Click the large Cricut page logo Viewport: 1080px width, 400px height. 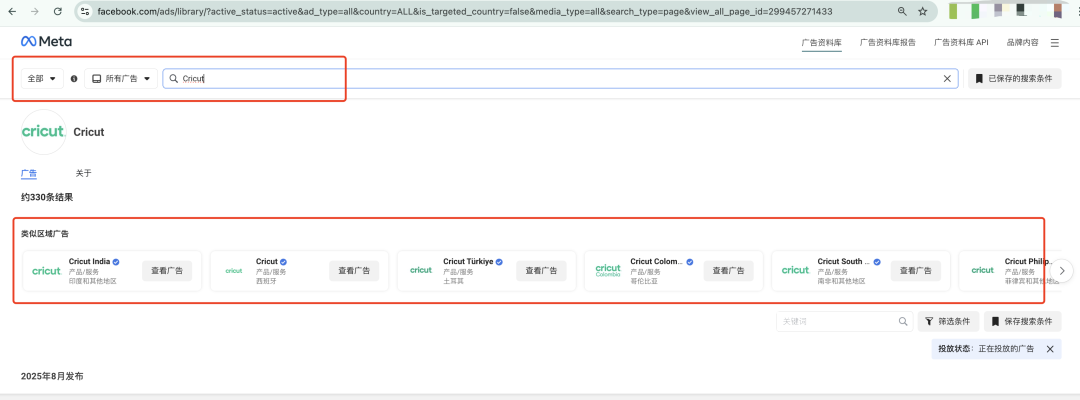pyautogui.click(x=43, y=131)
